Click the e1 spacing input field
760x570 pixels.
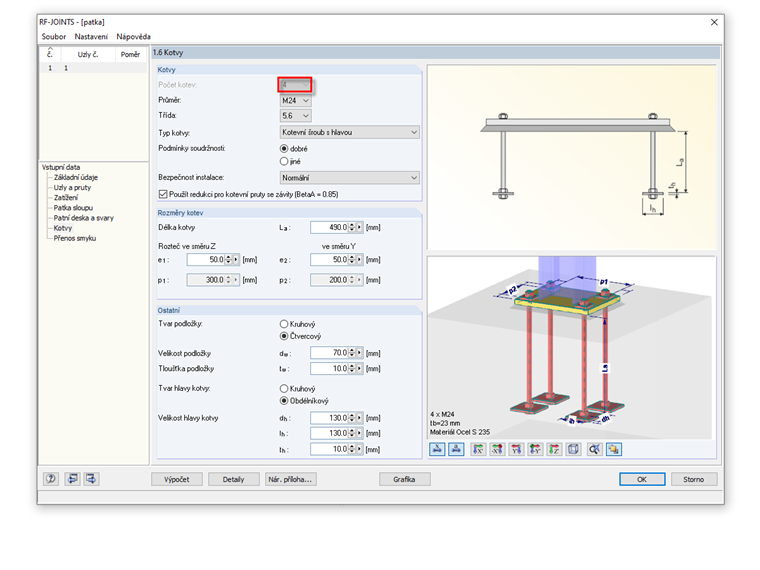206,260
